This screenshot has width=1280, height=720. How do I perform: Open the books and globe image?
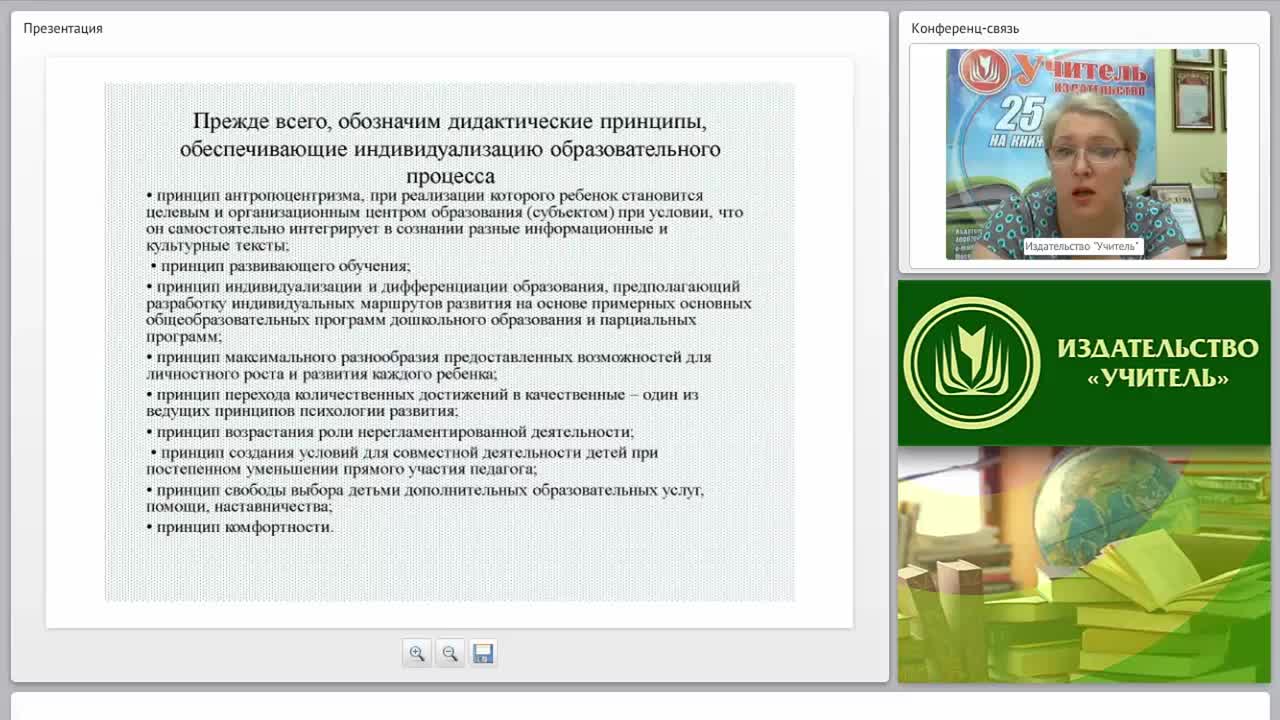pos(1084,565)
